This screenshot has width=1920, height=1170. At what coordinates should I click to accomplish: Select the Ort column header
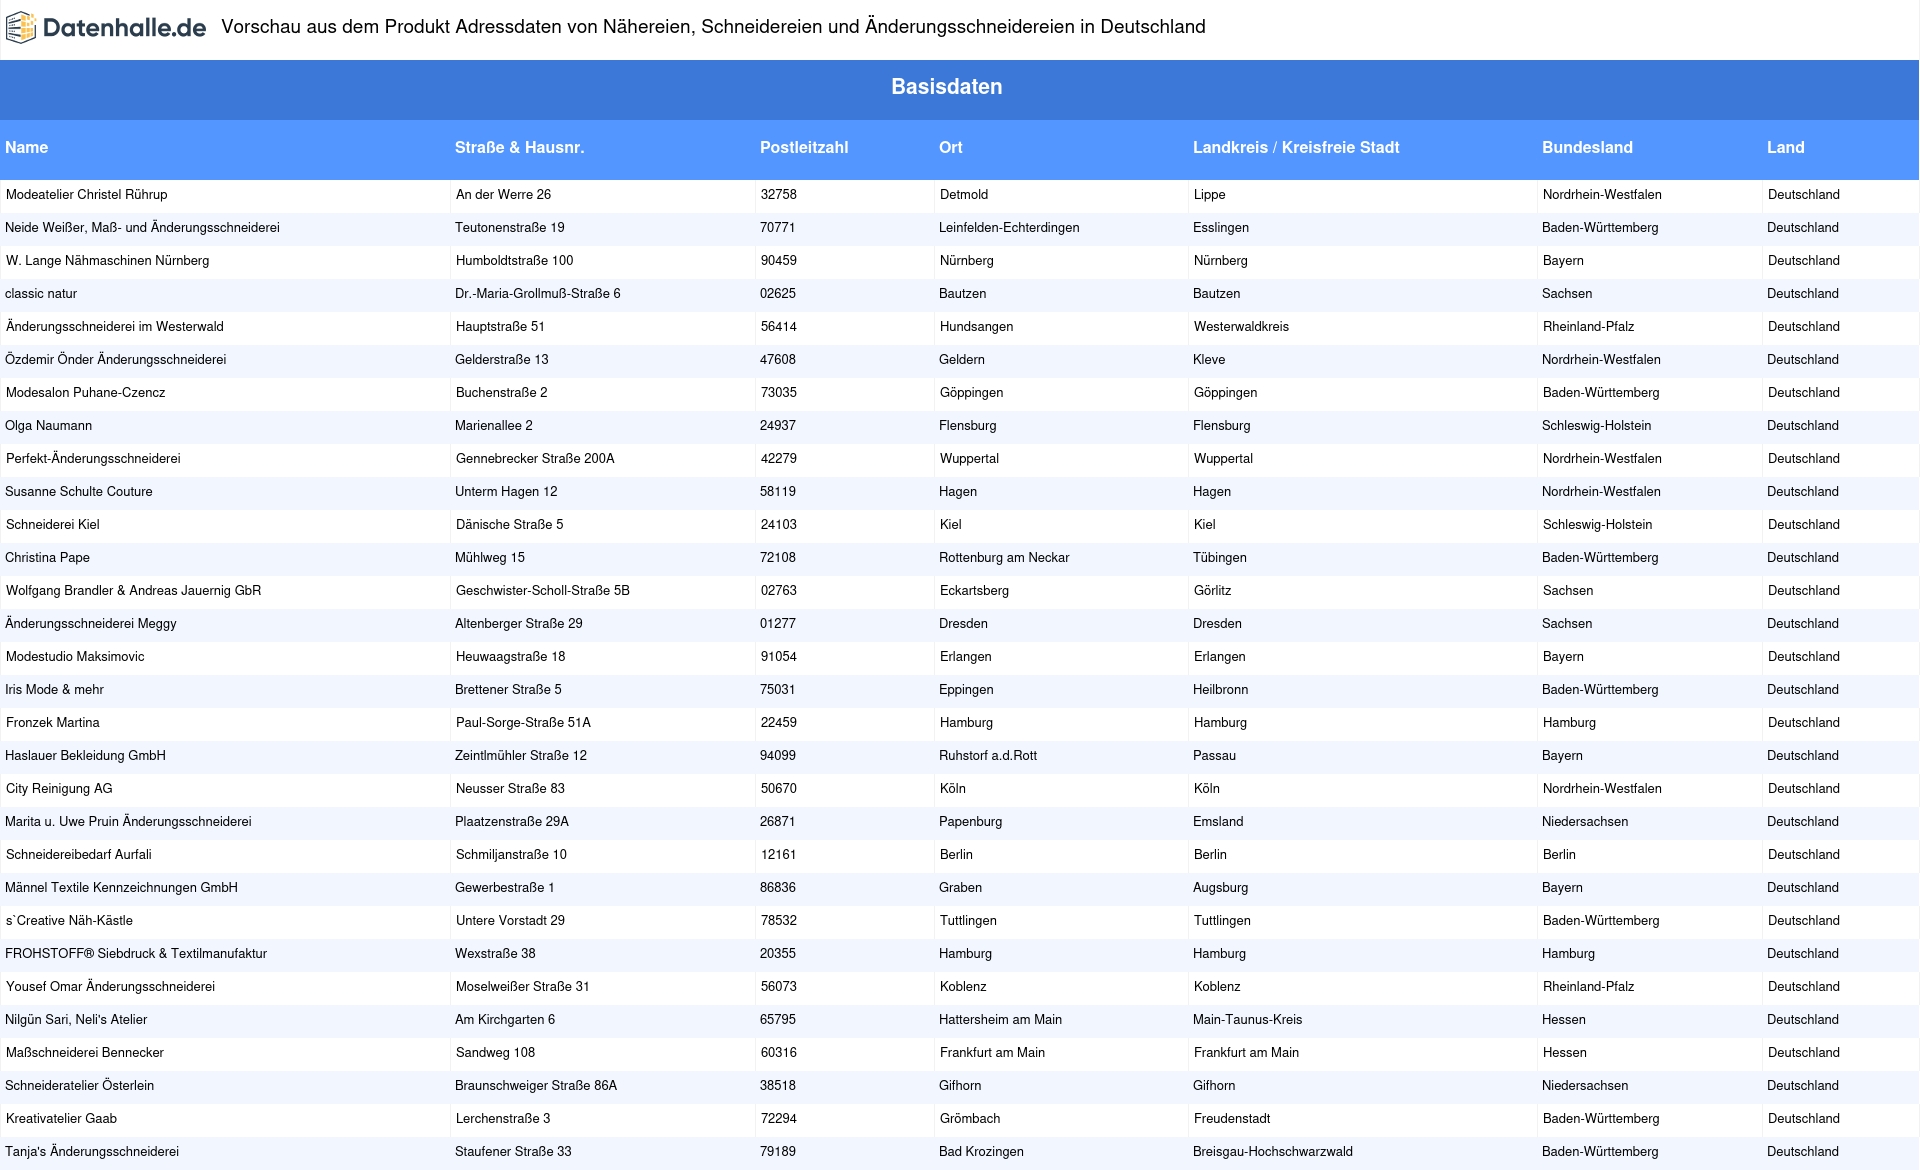coord(950,147)
